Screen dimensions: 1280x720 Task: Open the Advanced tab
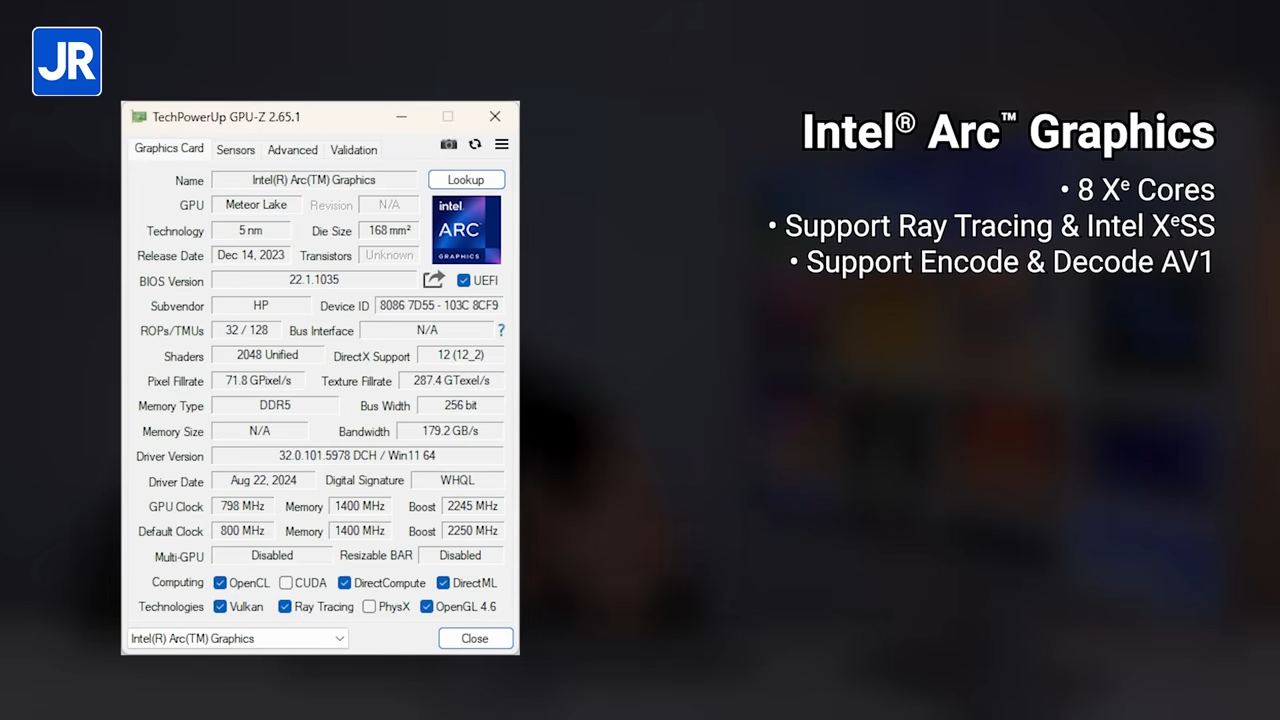[292, 150]
